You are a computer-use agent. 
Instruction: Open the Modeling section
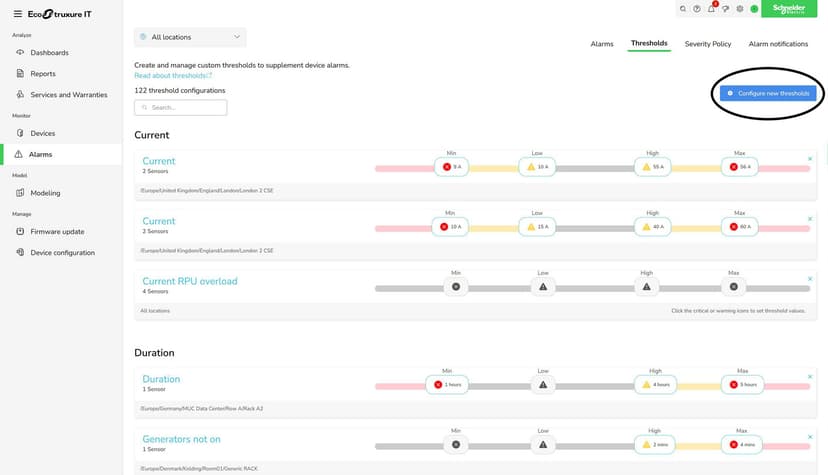coord(45,193)
